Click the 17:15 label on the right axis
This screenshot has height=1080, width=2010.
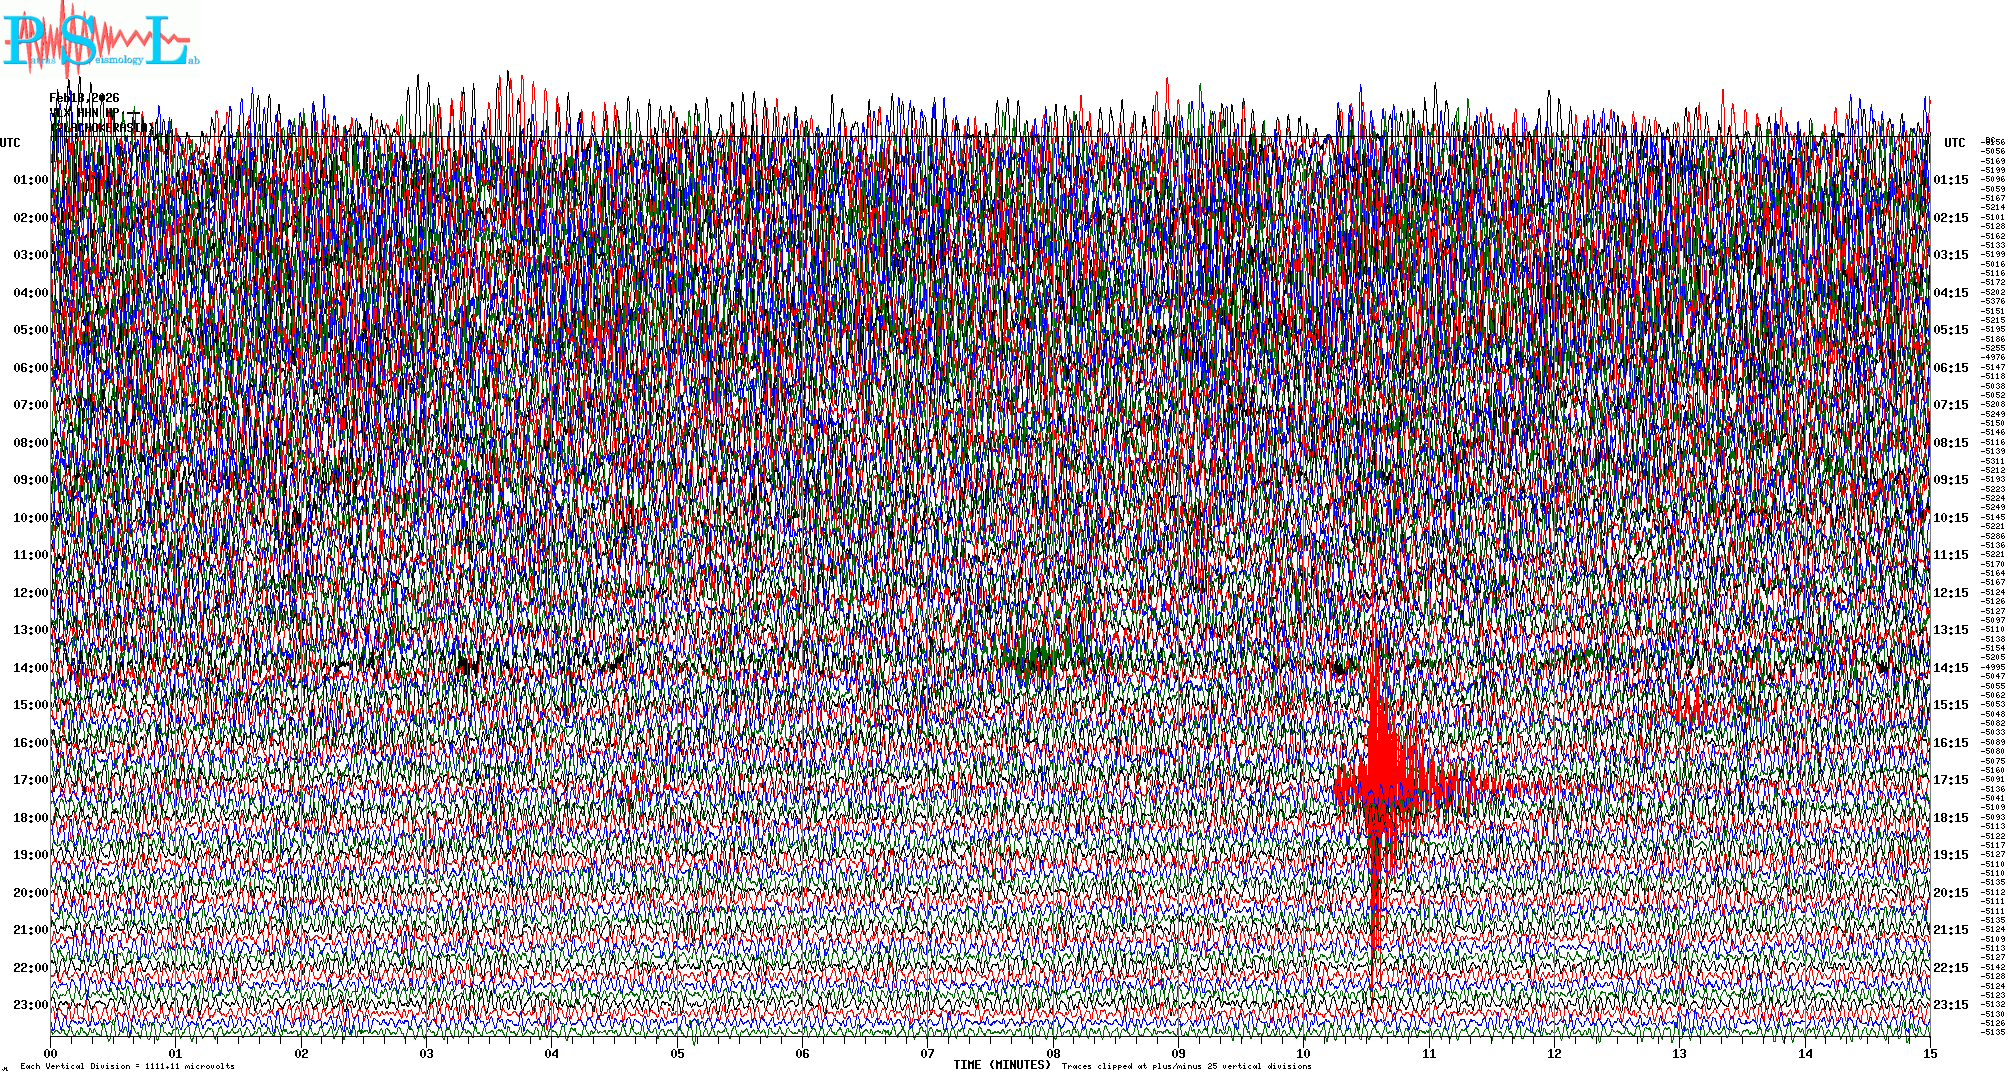[1950, 780]
